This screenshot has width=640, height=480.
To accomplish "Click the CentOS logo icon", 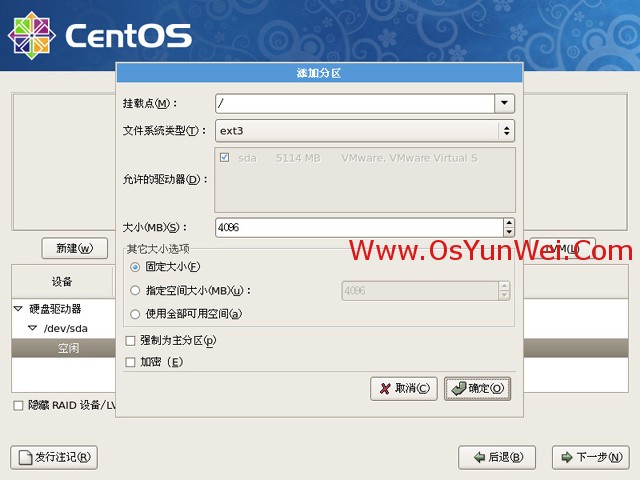I will (32, 36).
